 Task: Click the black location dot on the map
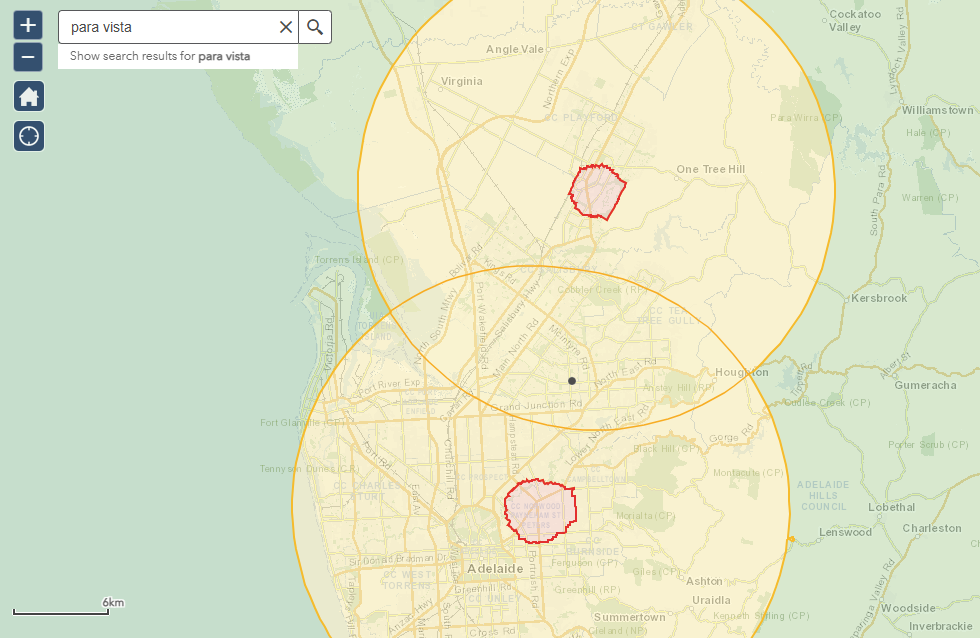click(572, 380)
